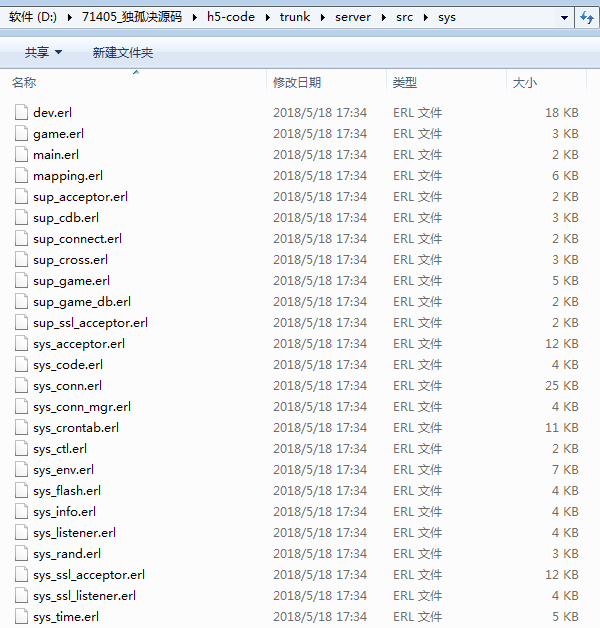Viewport: 600px width, 628px height.
Task: Click the refresh icon beside address bar
Action: click(x=587, y=17)
